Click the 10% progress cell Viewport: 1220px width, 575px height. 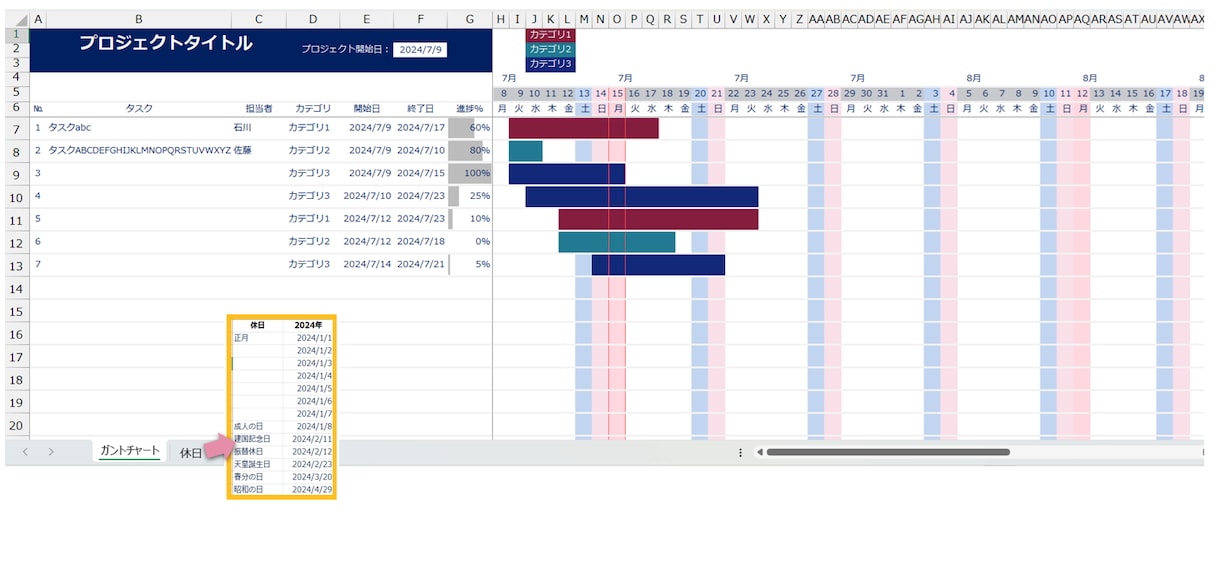pos(470,218)
